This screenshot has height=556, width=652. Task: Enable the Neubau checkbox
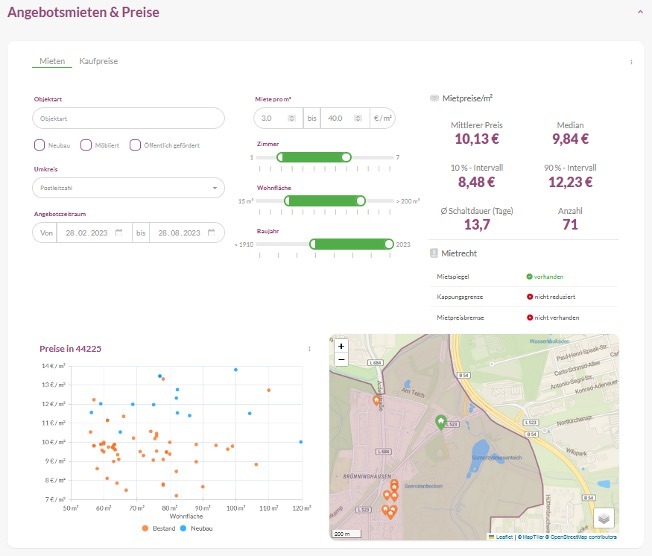click(40, 145)
